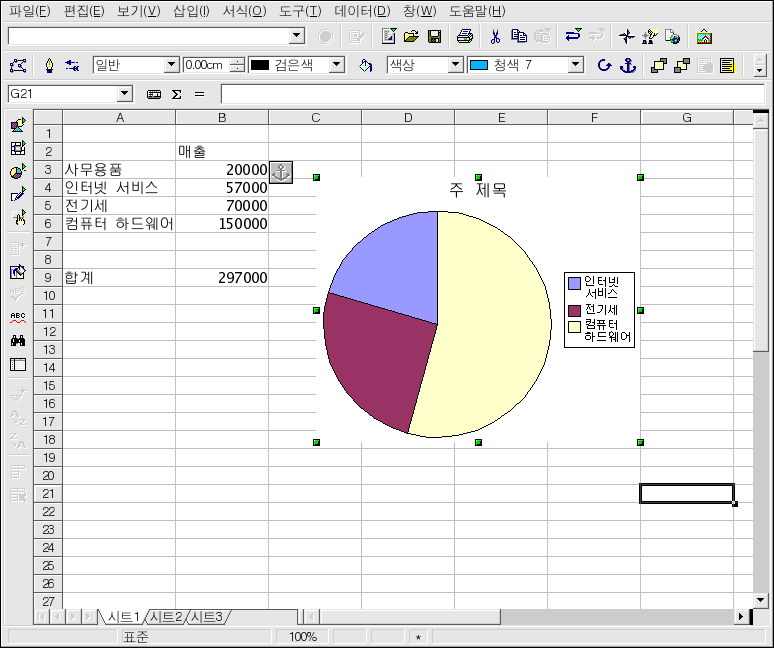Open the Name Box dropdown for G21
Screen dimensions: 774x648
pos(124,94)
